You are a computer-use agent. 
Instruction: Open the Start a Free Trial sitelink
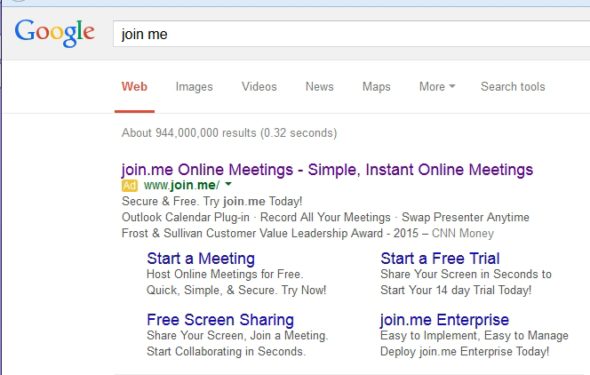point(440,259)
